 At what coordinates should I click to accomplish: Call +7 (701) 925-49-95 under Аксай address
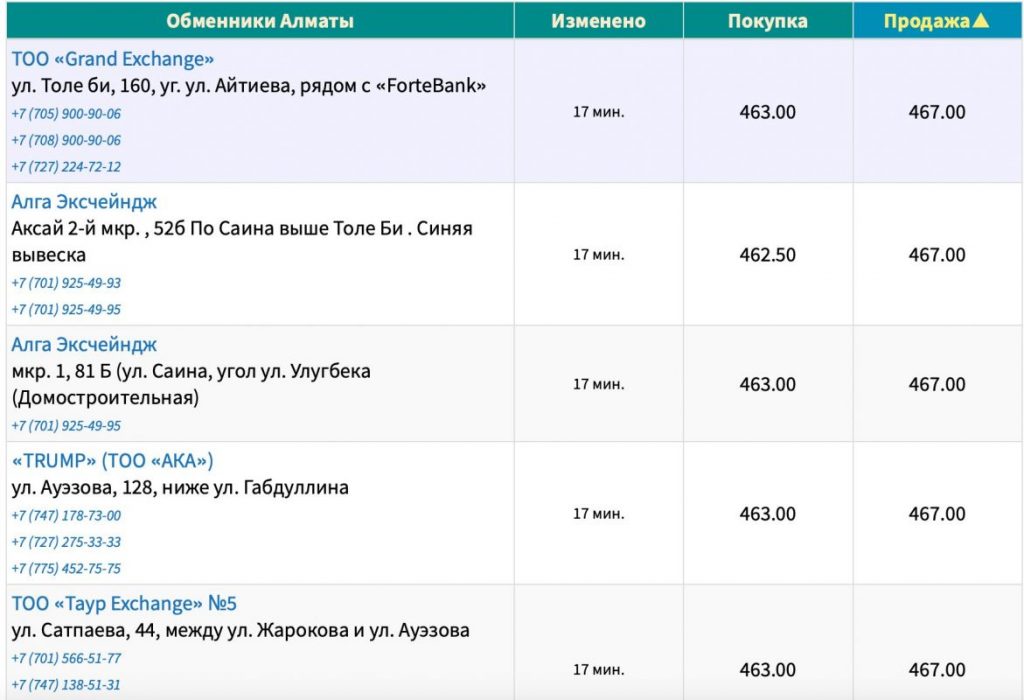pyautogui.click(x=66, y=309)
